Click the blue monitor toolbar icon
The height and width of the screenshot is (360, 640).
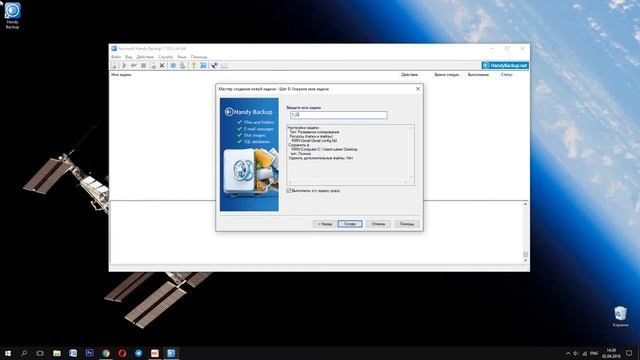tap(203, 65)
